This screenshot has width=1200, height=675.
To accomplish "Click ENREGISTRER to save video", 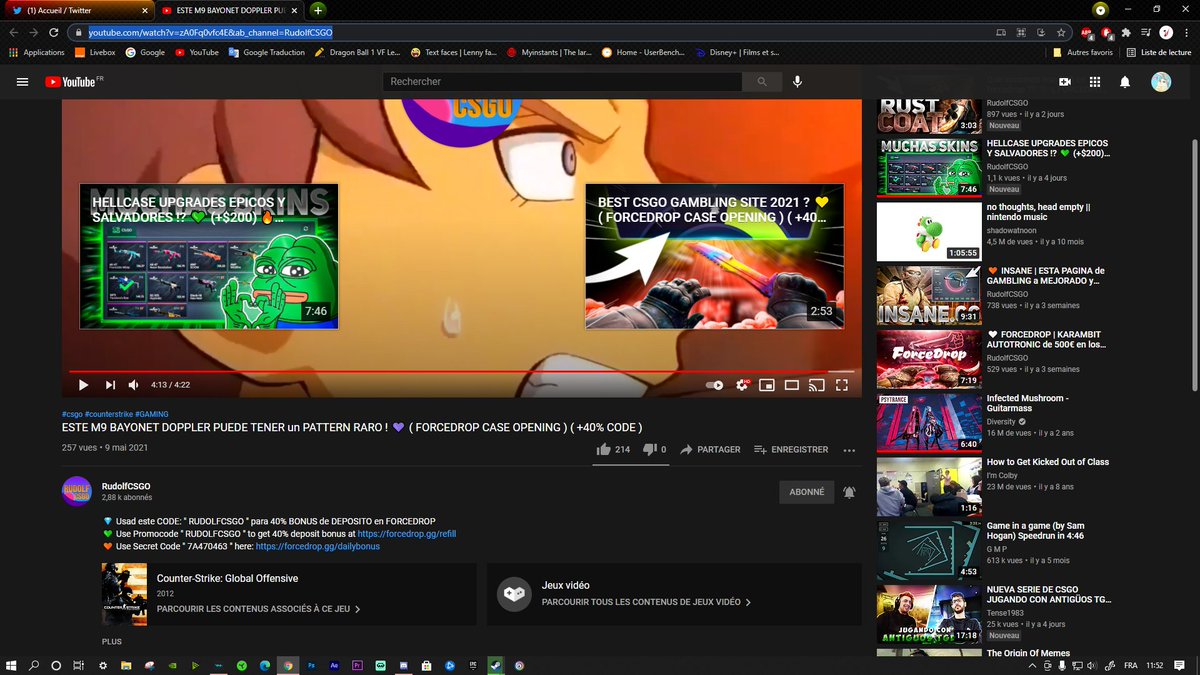I will point(791,450).
